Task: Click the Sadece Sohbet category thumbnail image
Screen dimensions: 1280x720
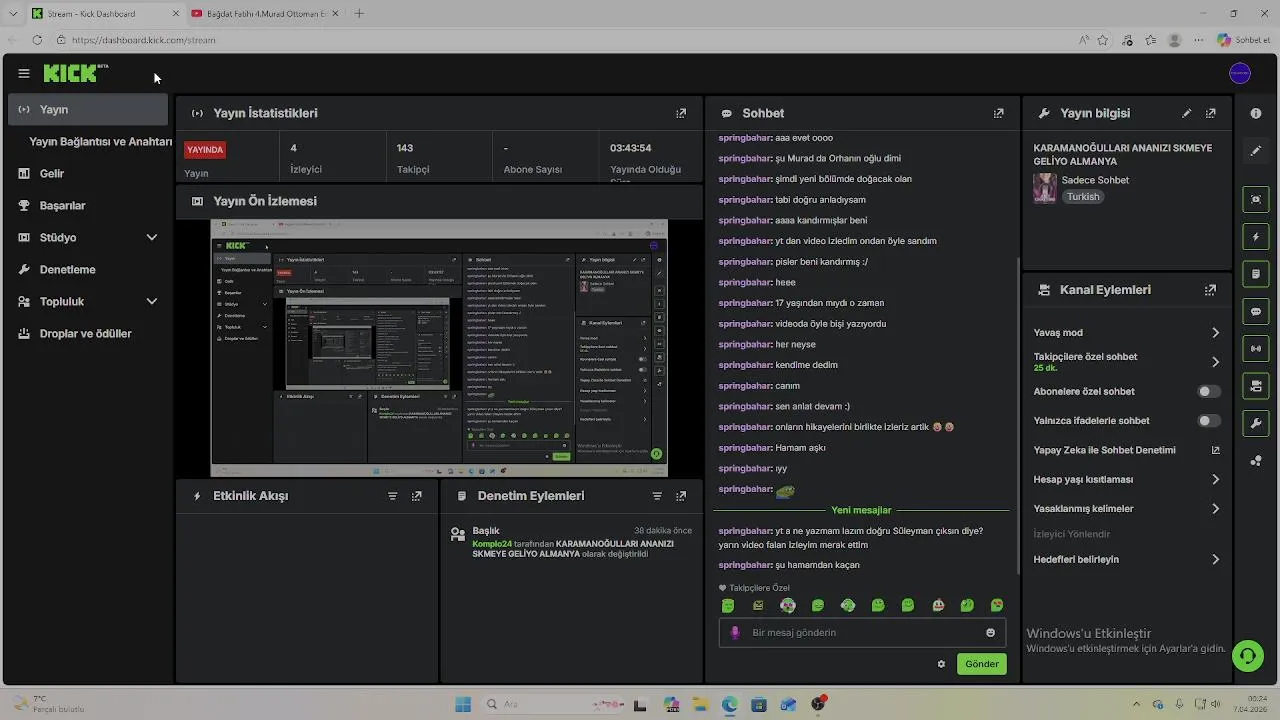Action: tap(1045, 188)
